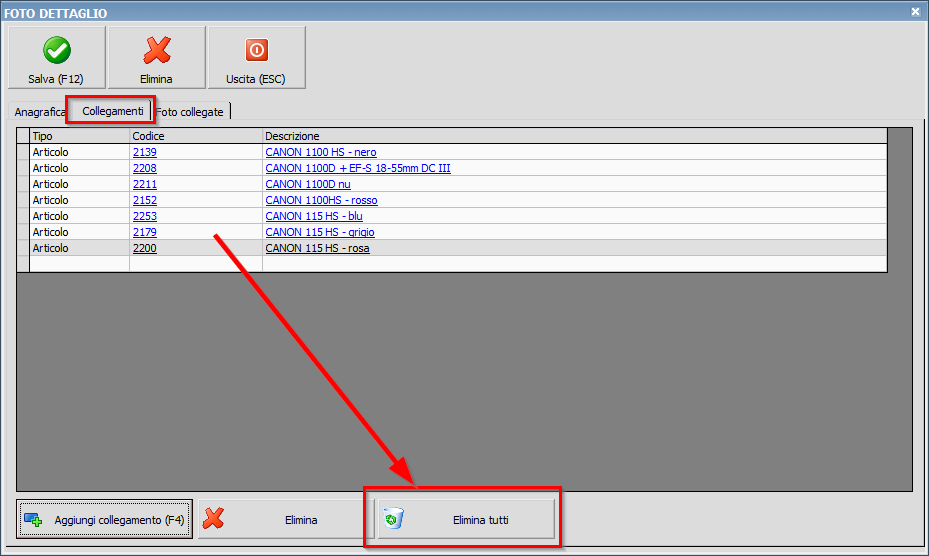Open code link 2253
The width and height of the screenshot is (929, 556).
click(x=145, y=216)
